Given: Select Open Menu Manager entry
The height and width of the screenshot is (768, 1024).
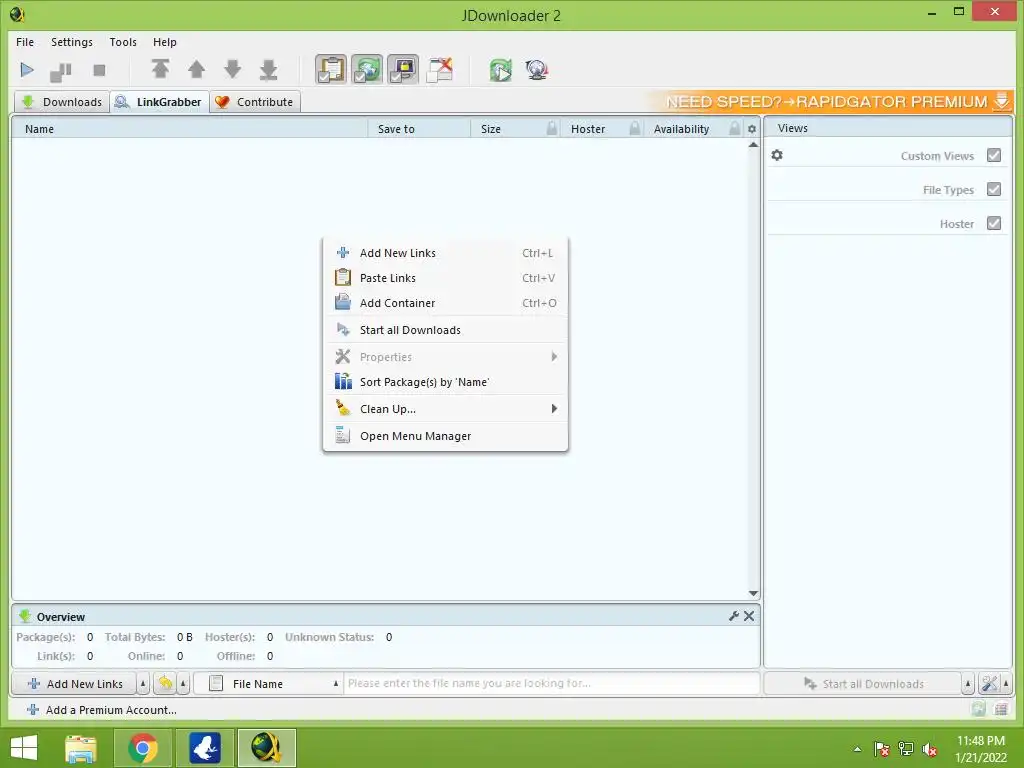Looking at the screenshot, I should click(x=445, y=436).
